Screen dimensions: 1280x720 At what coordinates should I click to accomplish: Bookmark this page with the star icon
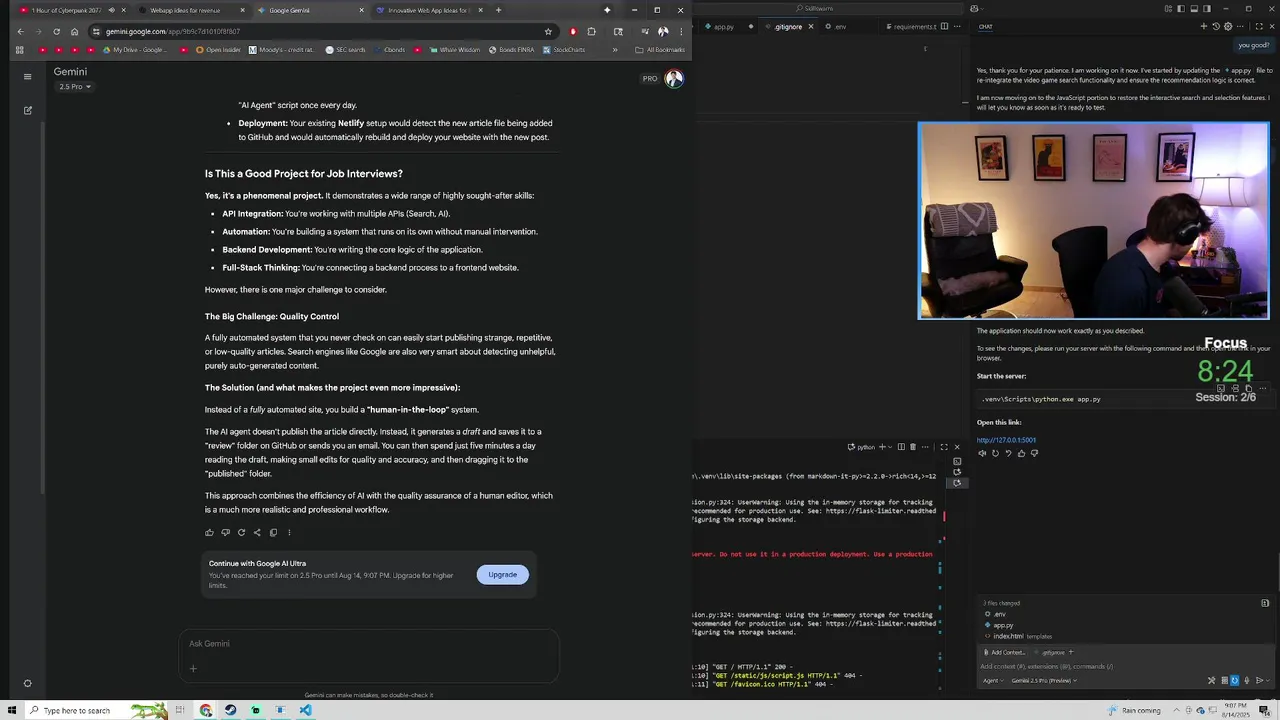click(x=548, y=31)
